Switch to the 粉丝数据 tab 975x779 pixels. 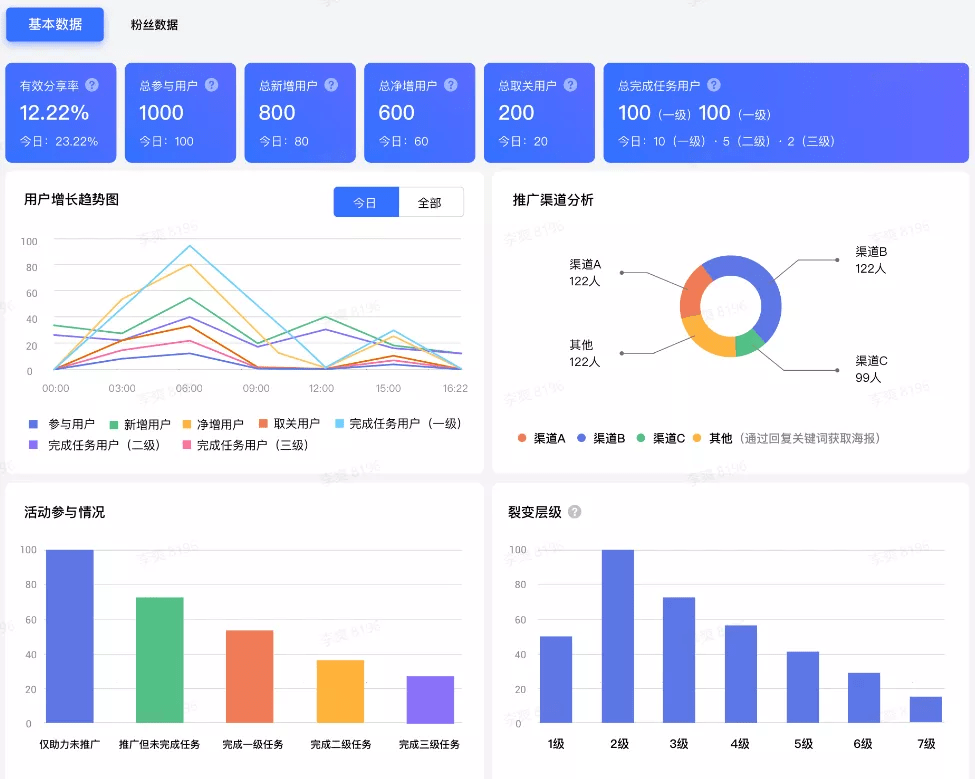click(x=154, y=25)
